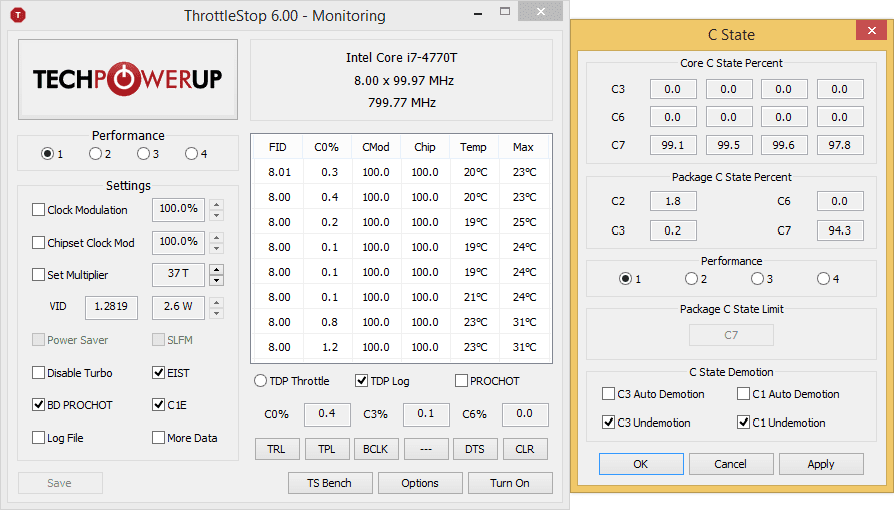The image size is (894, 510).
Task: Click the C3% value 0.1 field
Action: 426,414
